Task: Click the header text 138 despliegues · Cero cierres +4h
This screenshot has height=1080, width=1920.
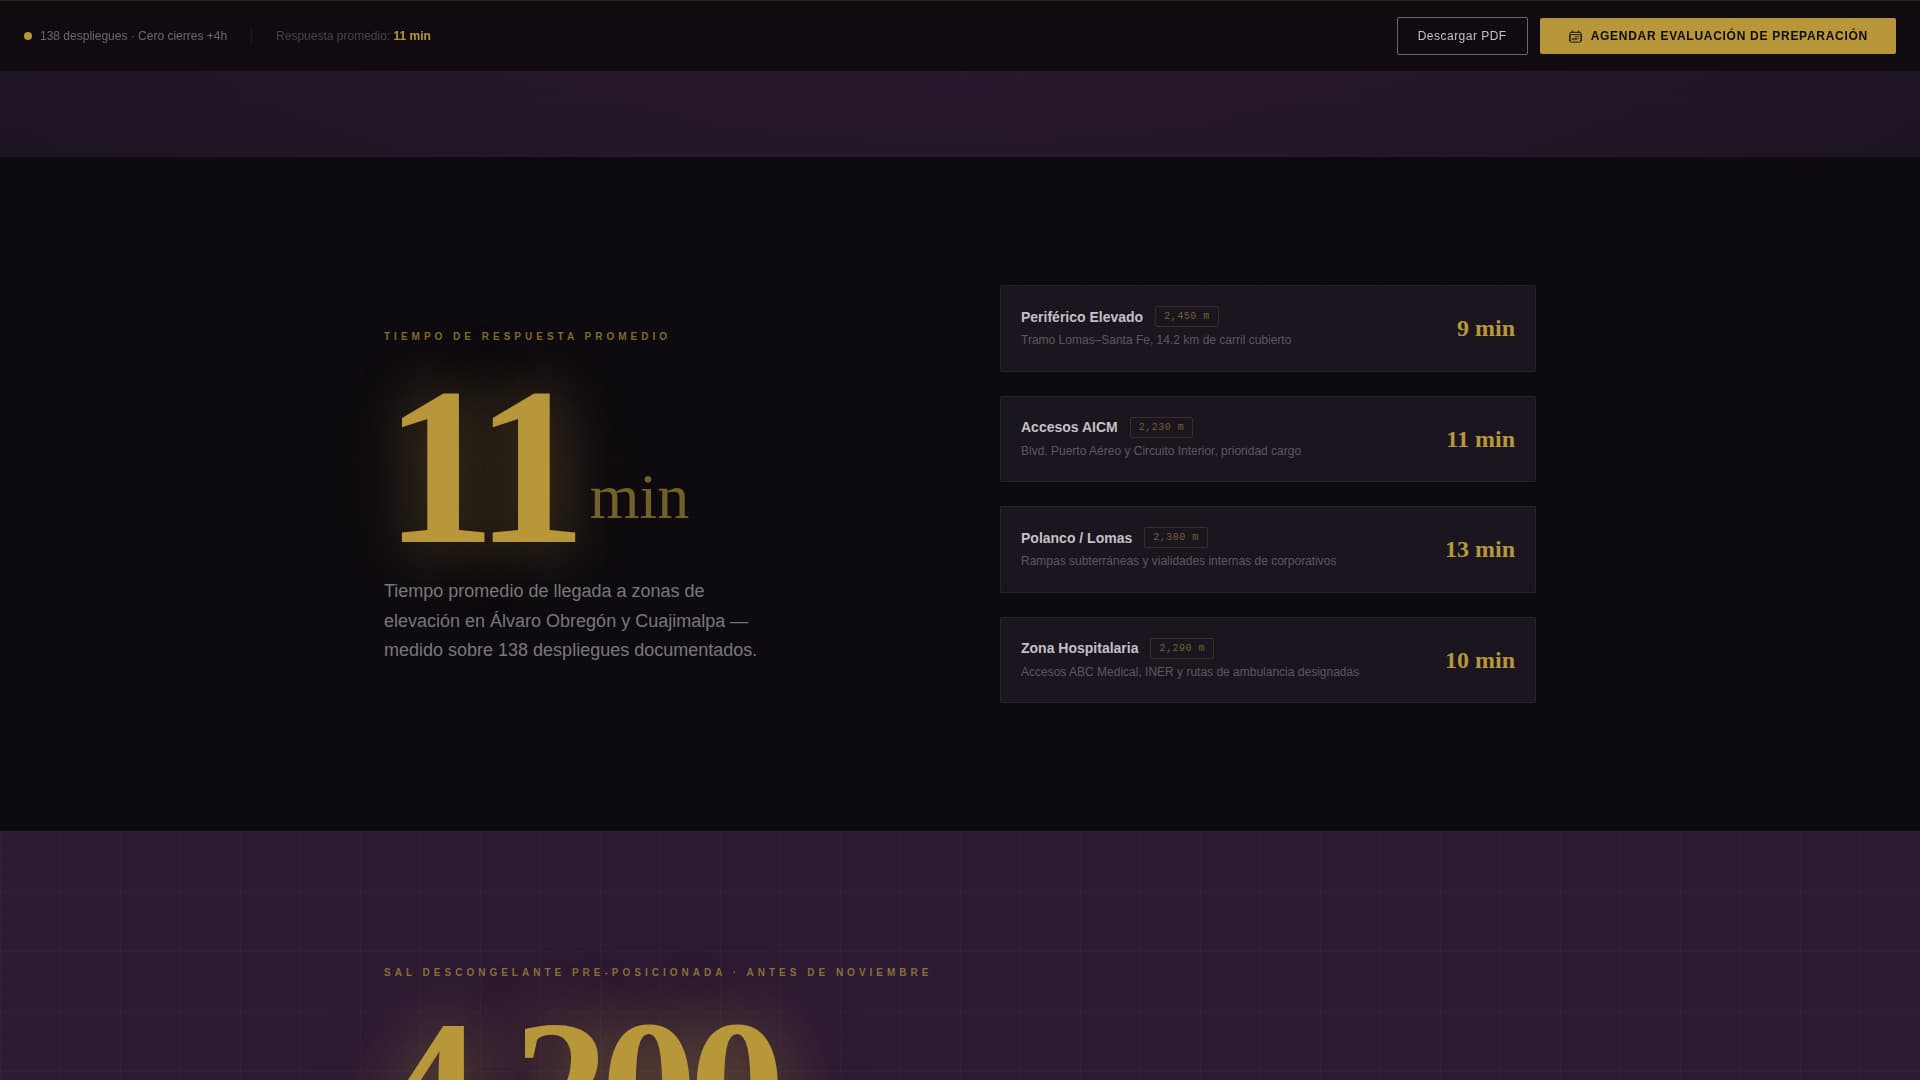Action: (133, 36)
